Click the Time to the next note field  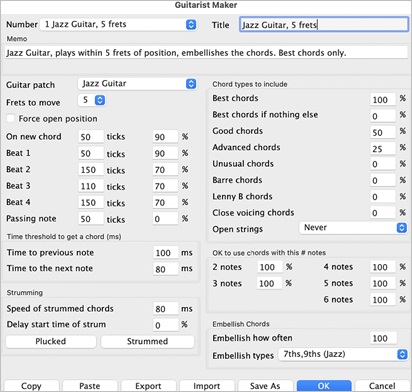[x=166, y=269]
